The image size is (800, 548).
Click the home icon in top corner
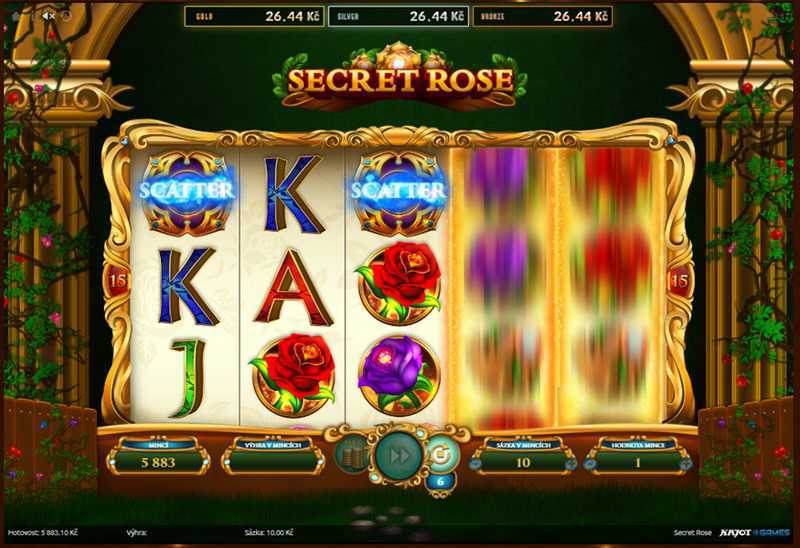tap(16, 16)
